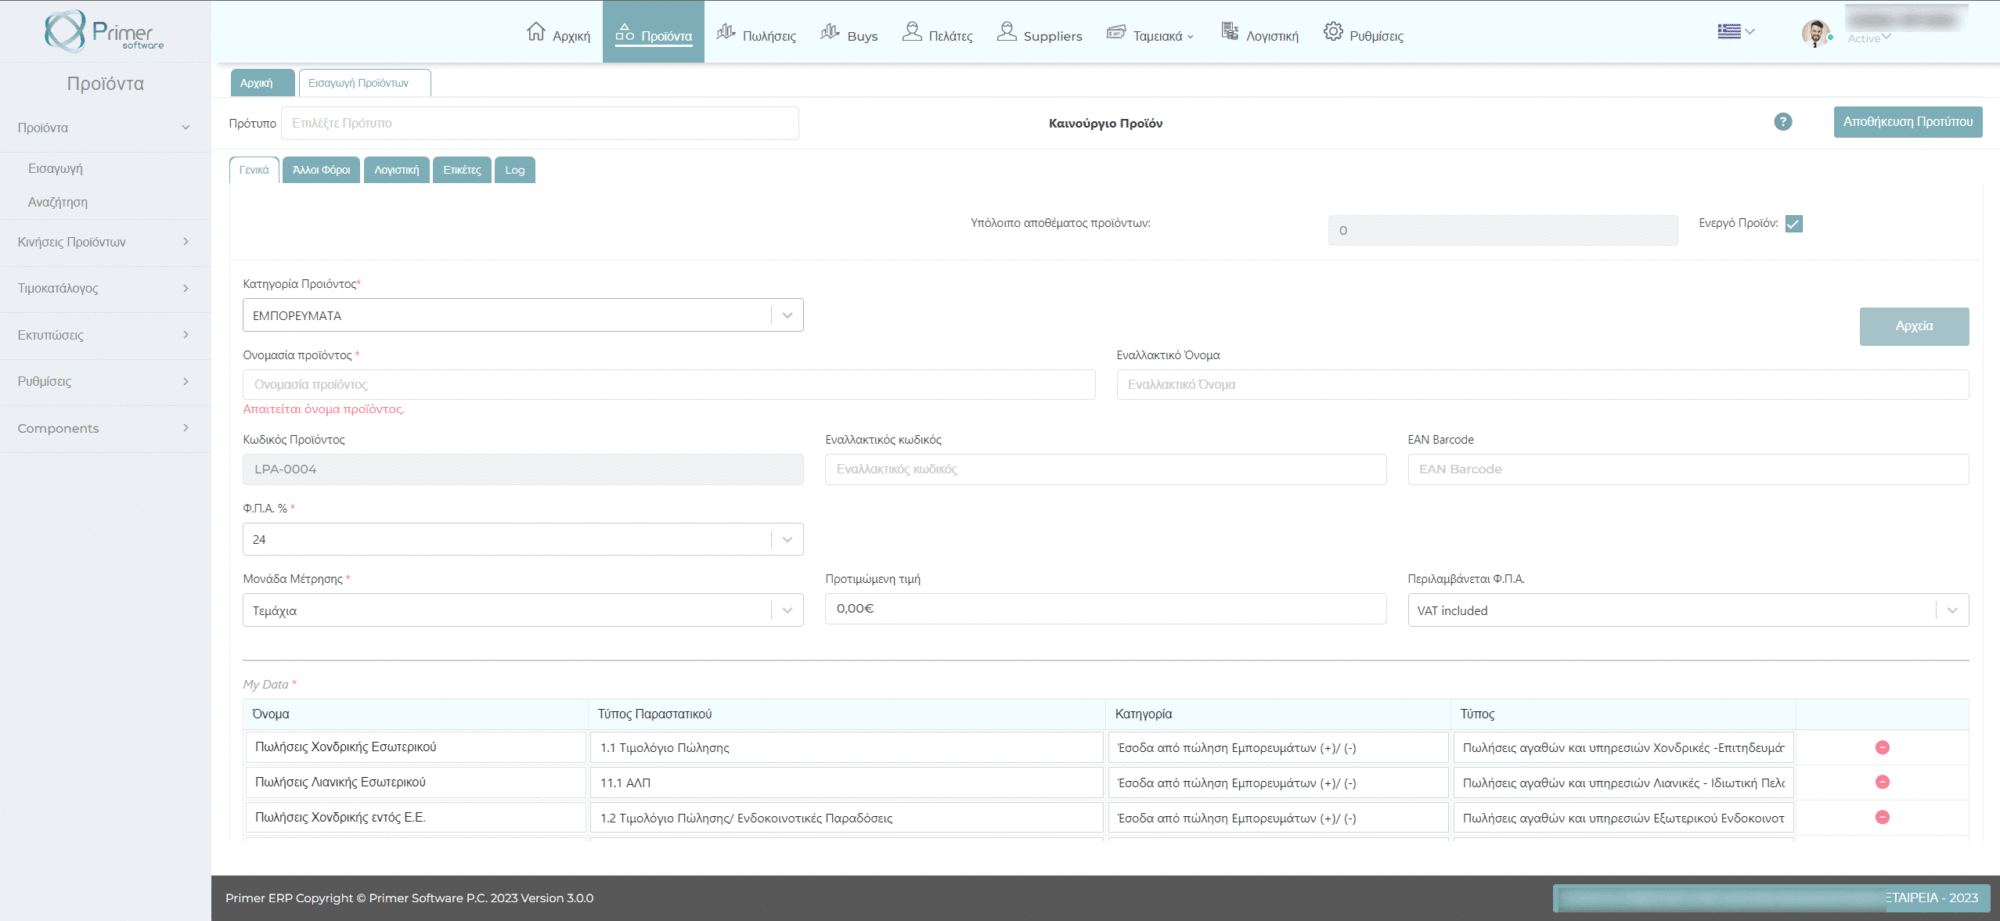Toggle the Ενεργό Προϊόν checkbox

click(1793, 224)
